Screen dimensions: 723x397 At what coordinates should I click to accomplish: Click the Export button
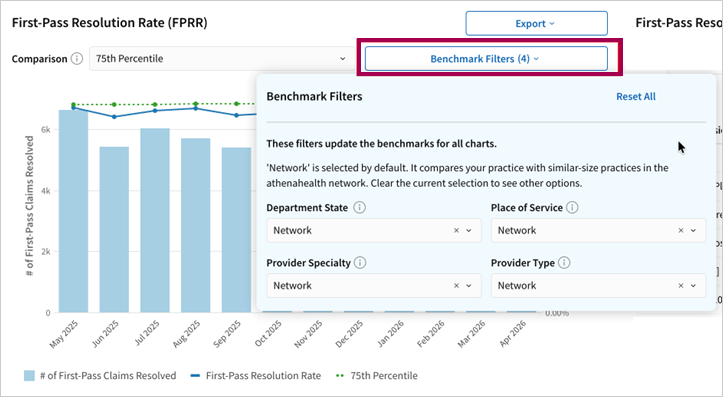tap(536, 24)
